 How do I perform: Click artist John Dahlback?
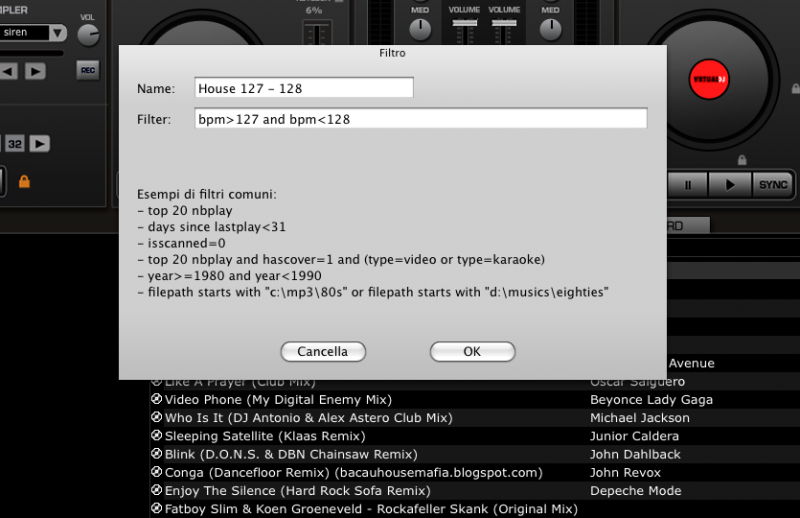point(635,454)
